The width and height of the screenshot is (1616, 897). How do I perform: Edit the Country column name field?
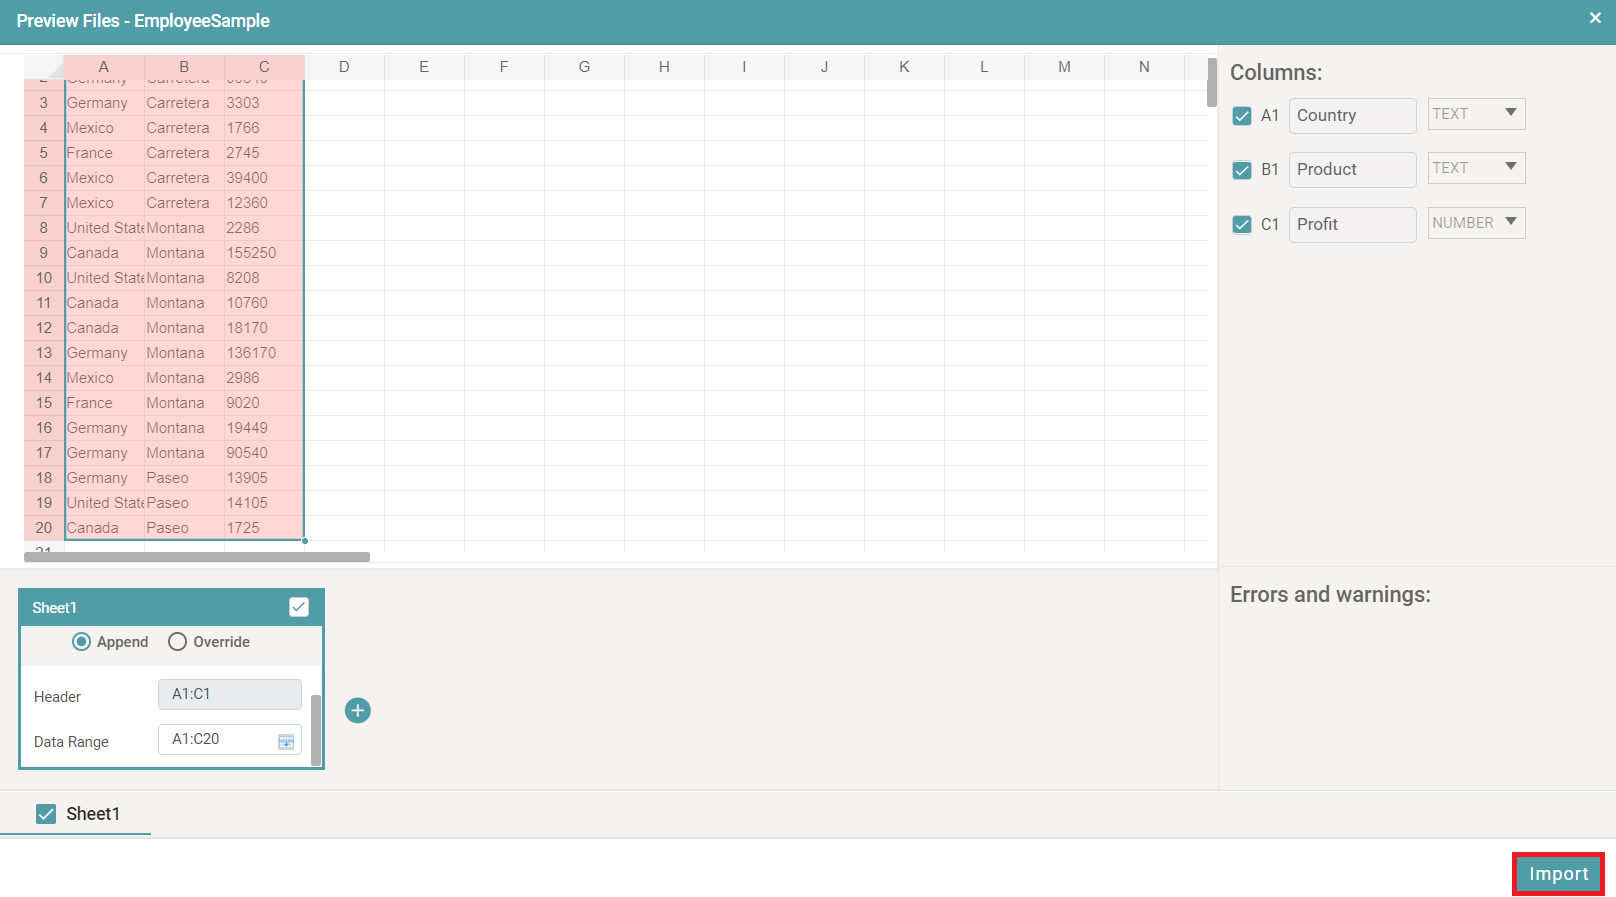pyautogui.click(x=1352, y=116)
